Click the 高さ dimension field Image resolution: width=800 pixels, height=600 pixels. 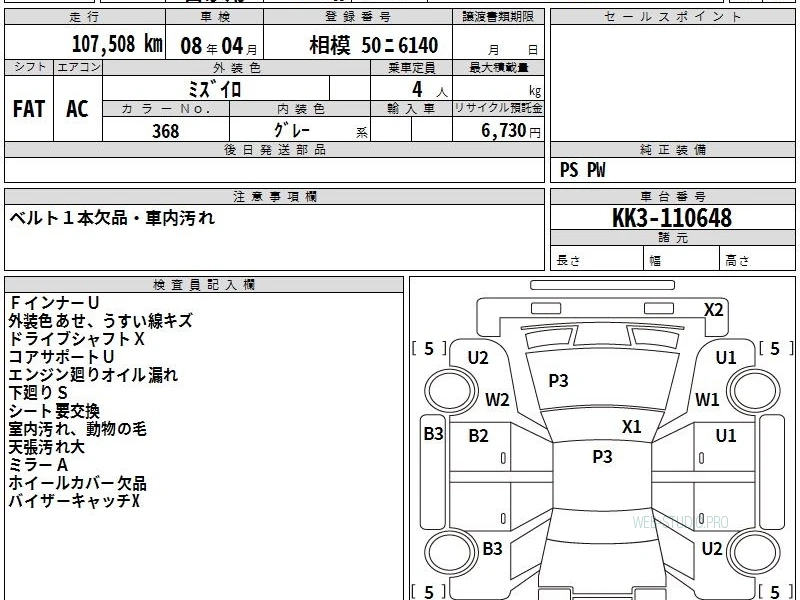757,260
